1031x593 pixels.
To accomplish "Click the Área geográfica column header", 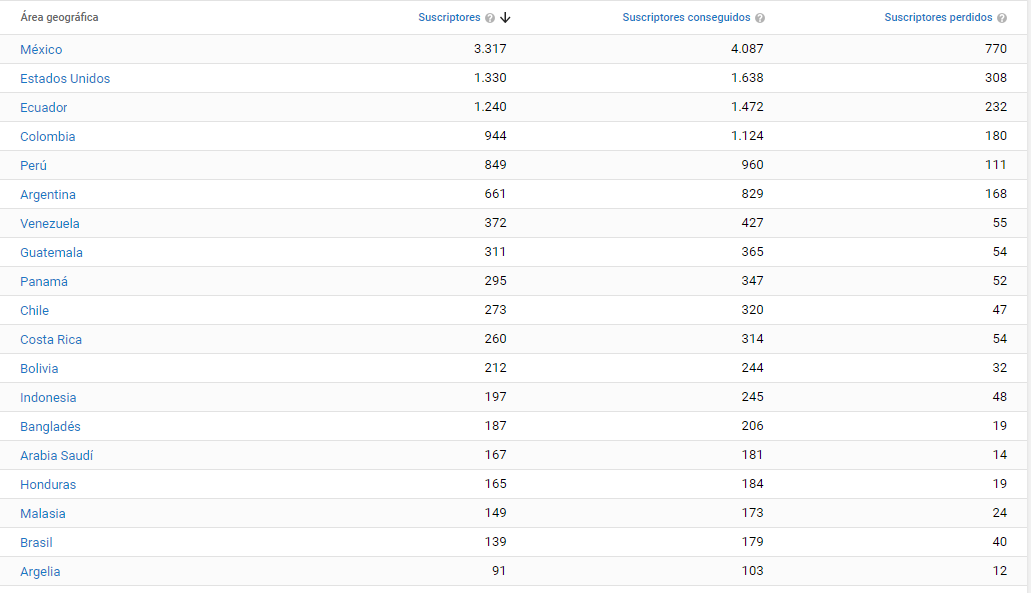I will click(59, 18).
